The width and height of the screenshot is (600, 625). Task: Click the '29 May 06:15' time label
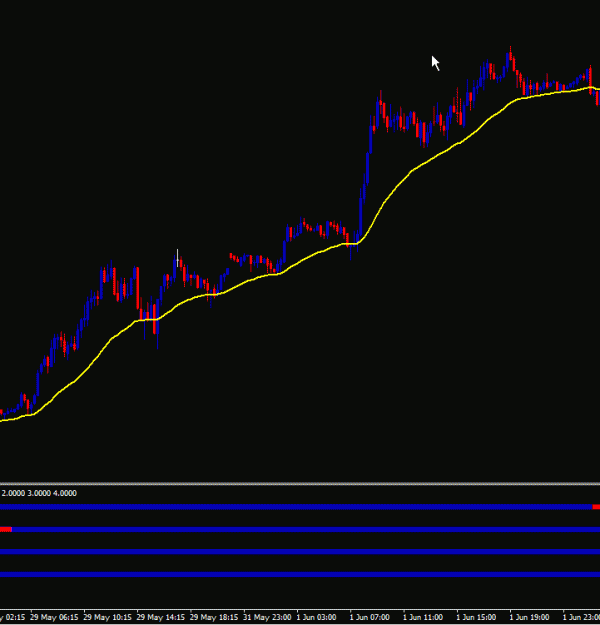pyautogui.click(x=54, y=617)
